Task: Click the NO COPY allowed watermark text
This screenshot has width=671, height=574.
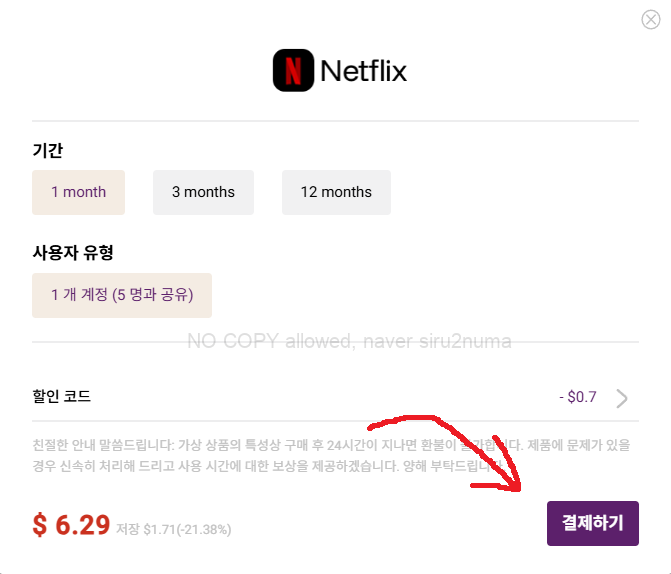Action: (x=349, y=341)
